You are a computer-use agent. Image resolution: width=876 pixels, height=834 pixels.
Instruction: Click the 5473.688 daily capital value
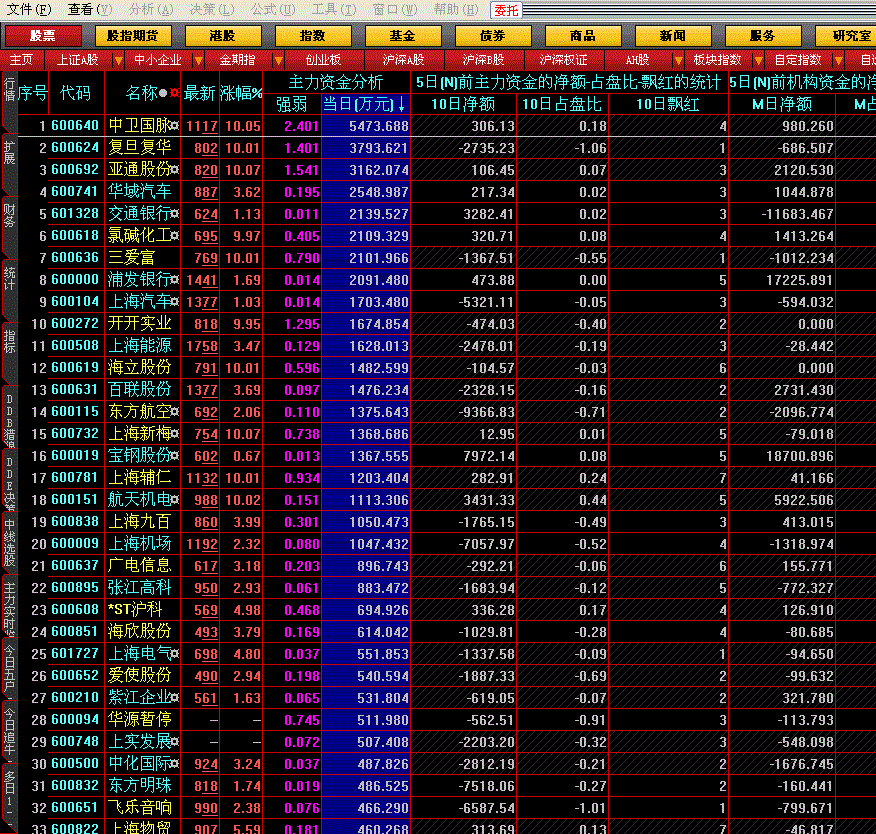pyautogui.click(x=379, y=126)
